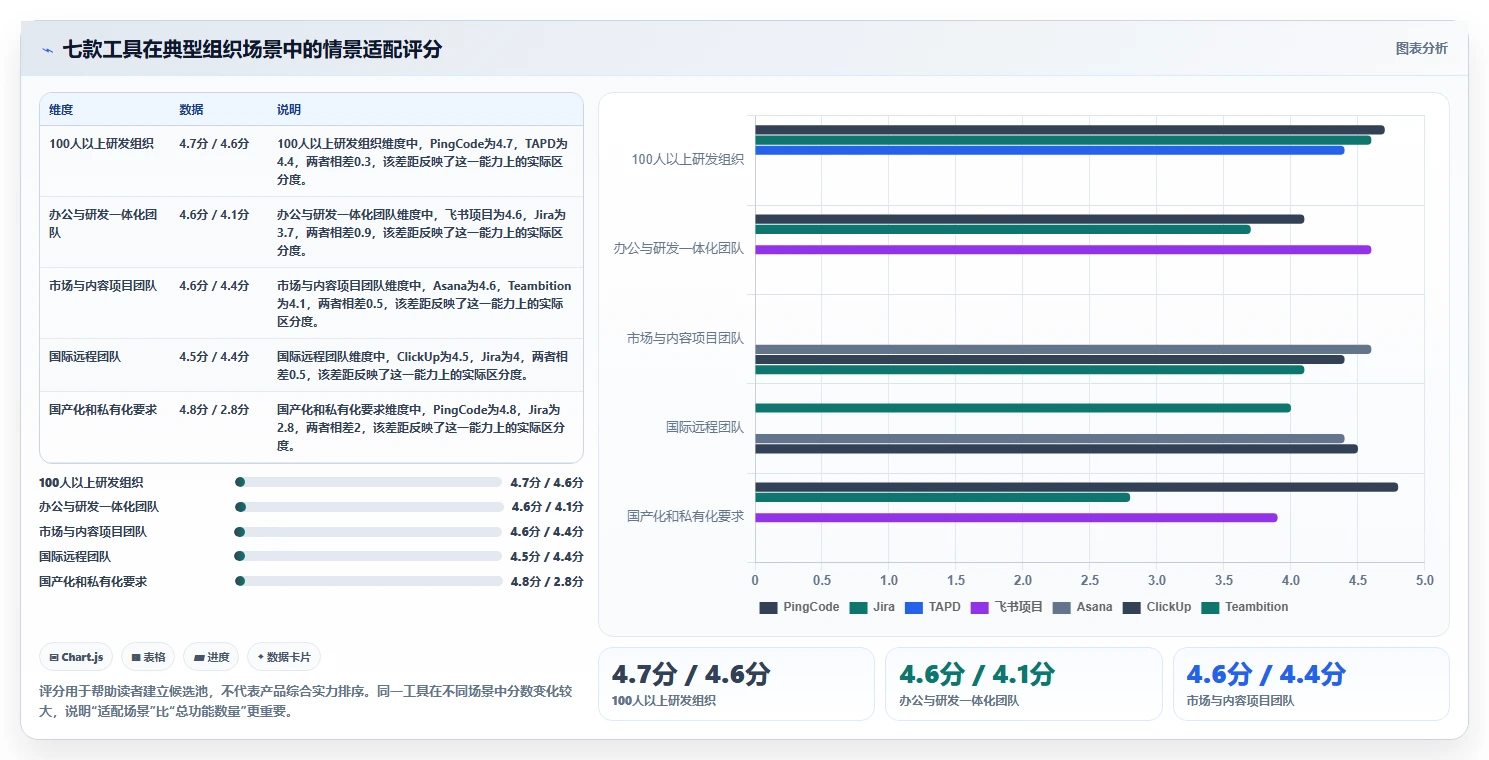The height and width of the screenshot is (760, 1489).
Task: Click the blue icon beside the chart title
Action: point(47,50)
